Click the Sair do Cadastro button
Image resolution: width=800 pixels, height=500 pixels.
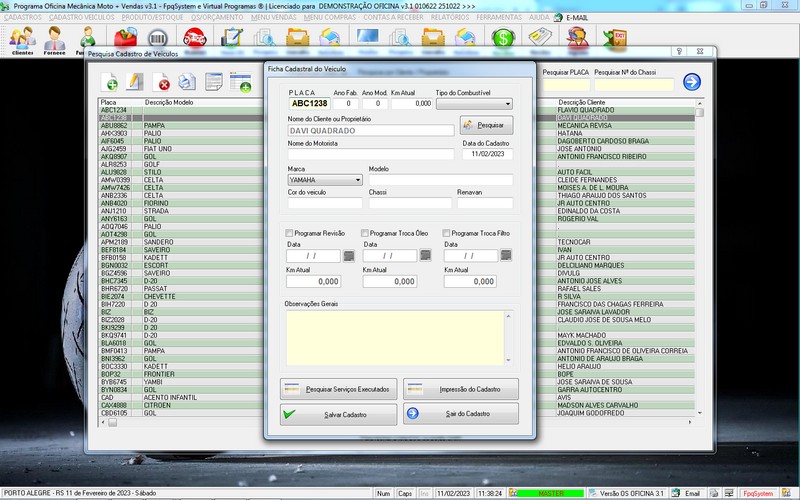coord(461,414)
